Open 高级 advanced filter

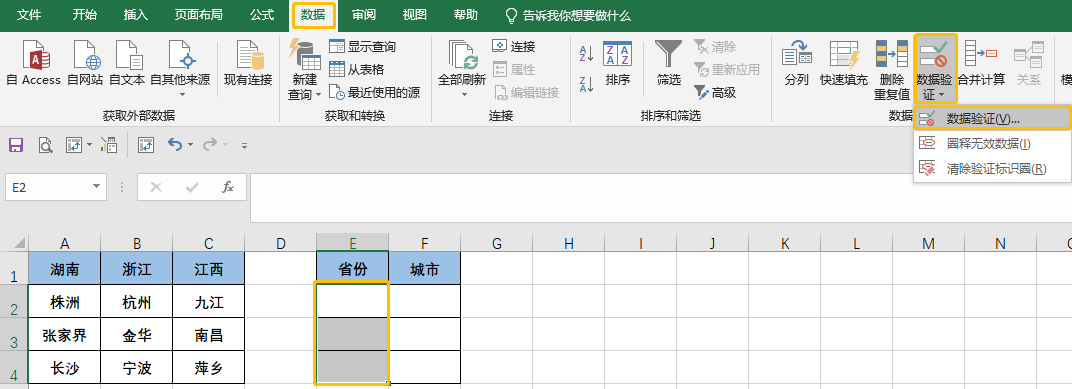[715, 92]
